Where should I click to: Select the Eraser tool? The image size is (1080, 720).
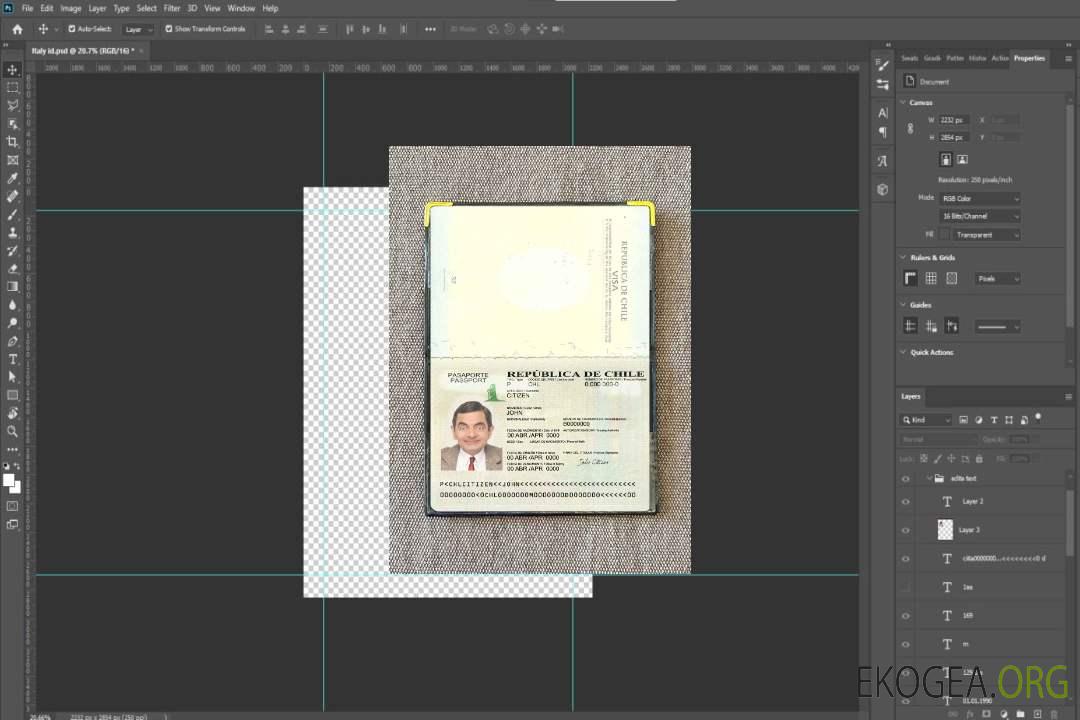(12, 269)
